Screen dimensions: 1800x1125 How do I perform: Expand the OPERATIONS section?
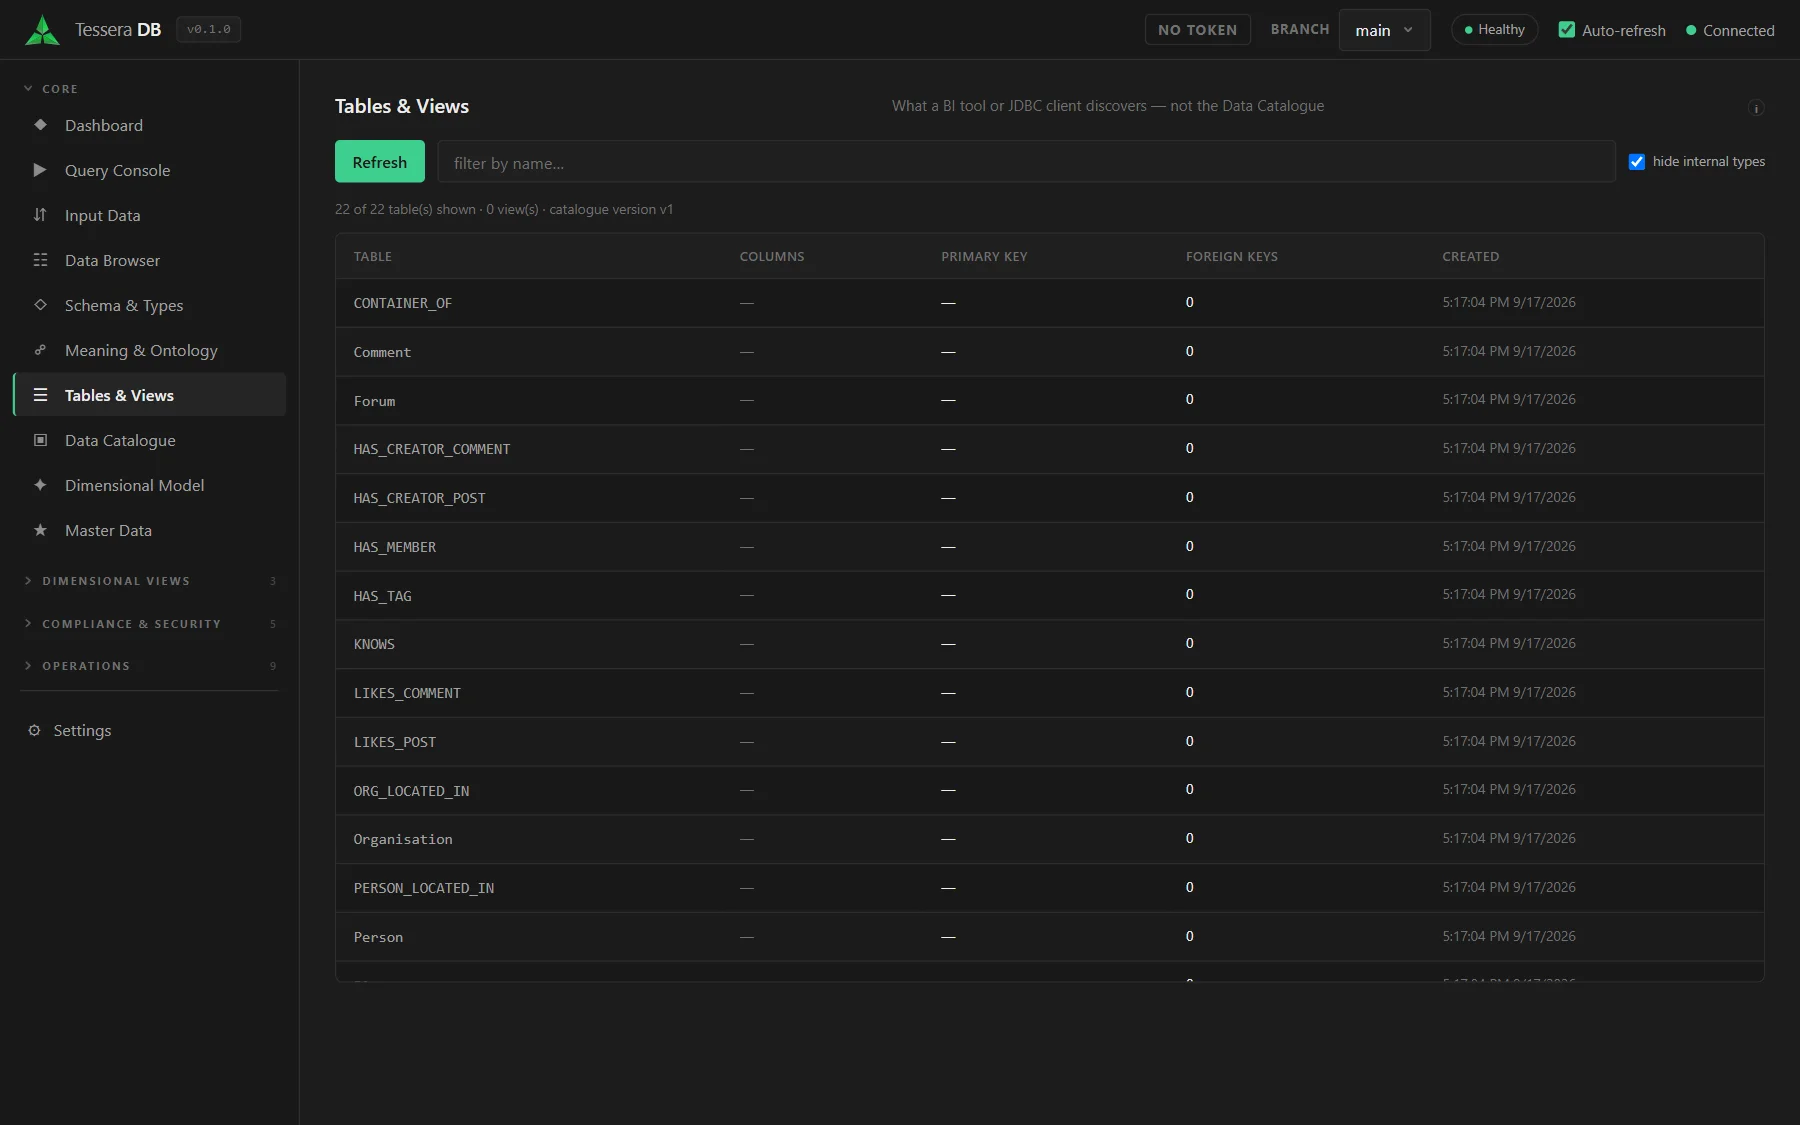pyautogui.click(x=150, y=666)
